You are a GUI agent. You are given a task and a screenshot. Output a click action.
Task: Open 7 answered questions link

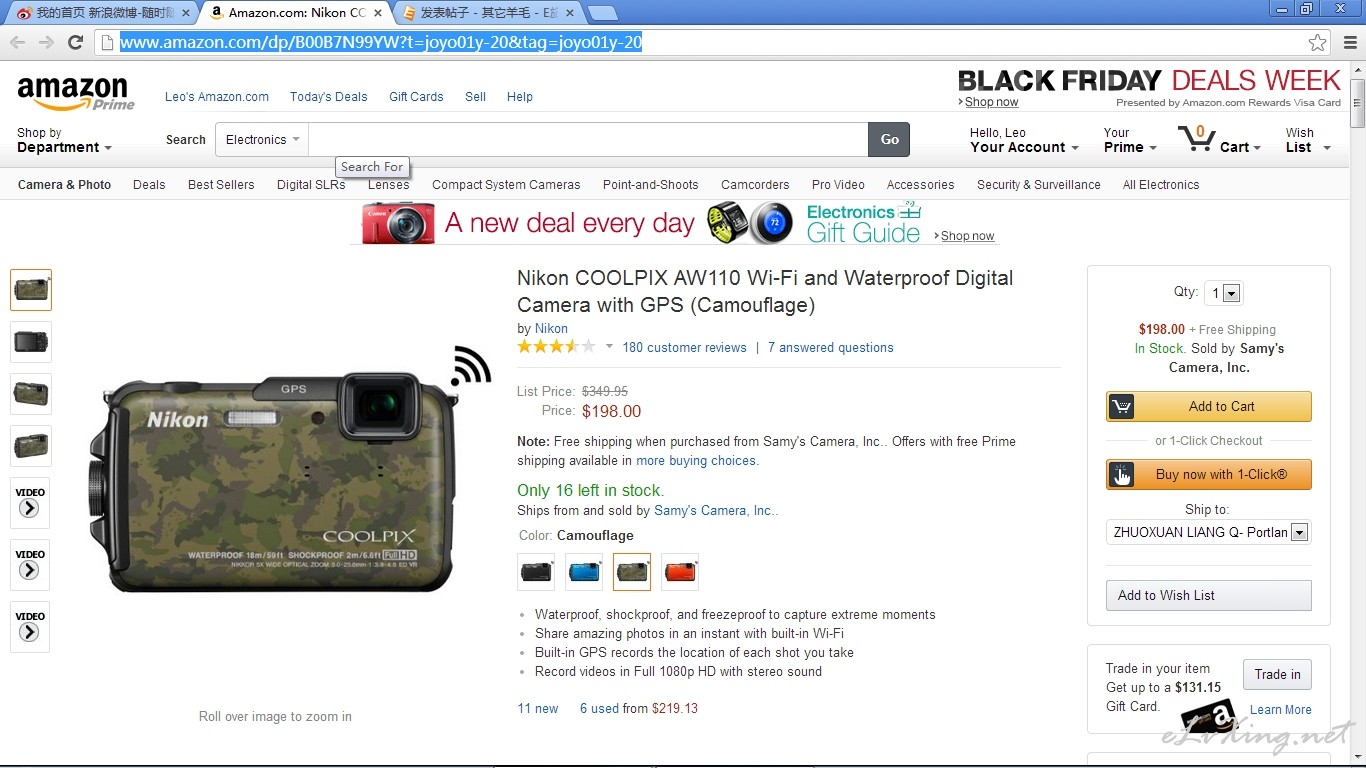(x=831, y=348)
